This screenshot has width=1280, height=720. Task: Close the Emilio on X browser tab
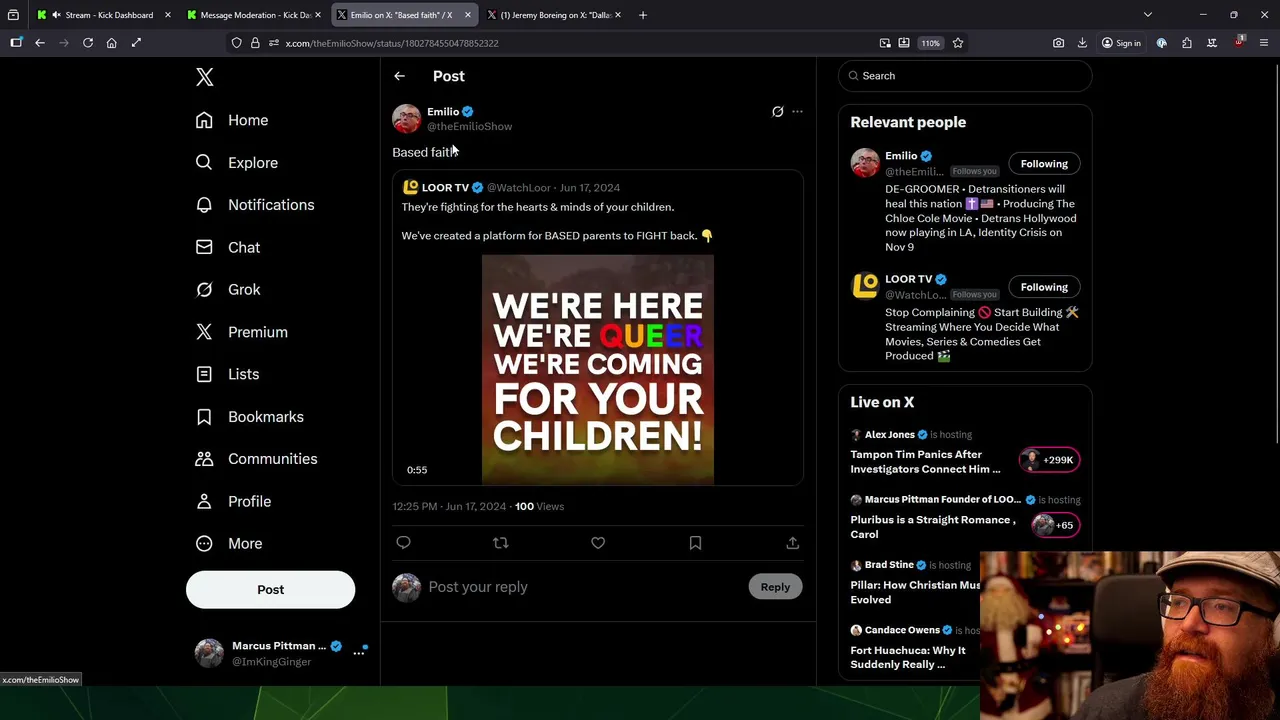pos(467,15)
